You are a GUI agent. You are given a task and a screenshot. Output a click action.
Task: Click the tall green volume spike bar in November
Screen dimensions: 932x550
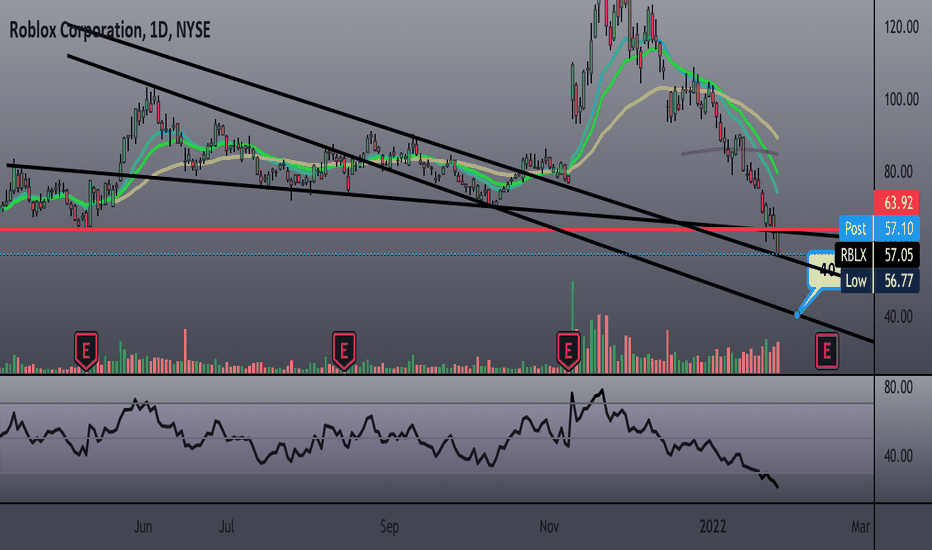572,305
